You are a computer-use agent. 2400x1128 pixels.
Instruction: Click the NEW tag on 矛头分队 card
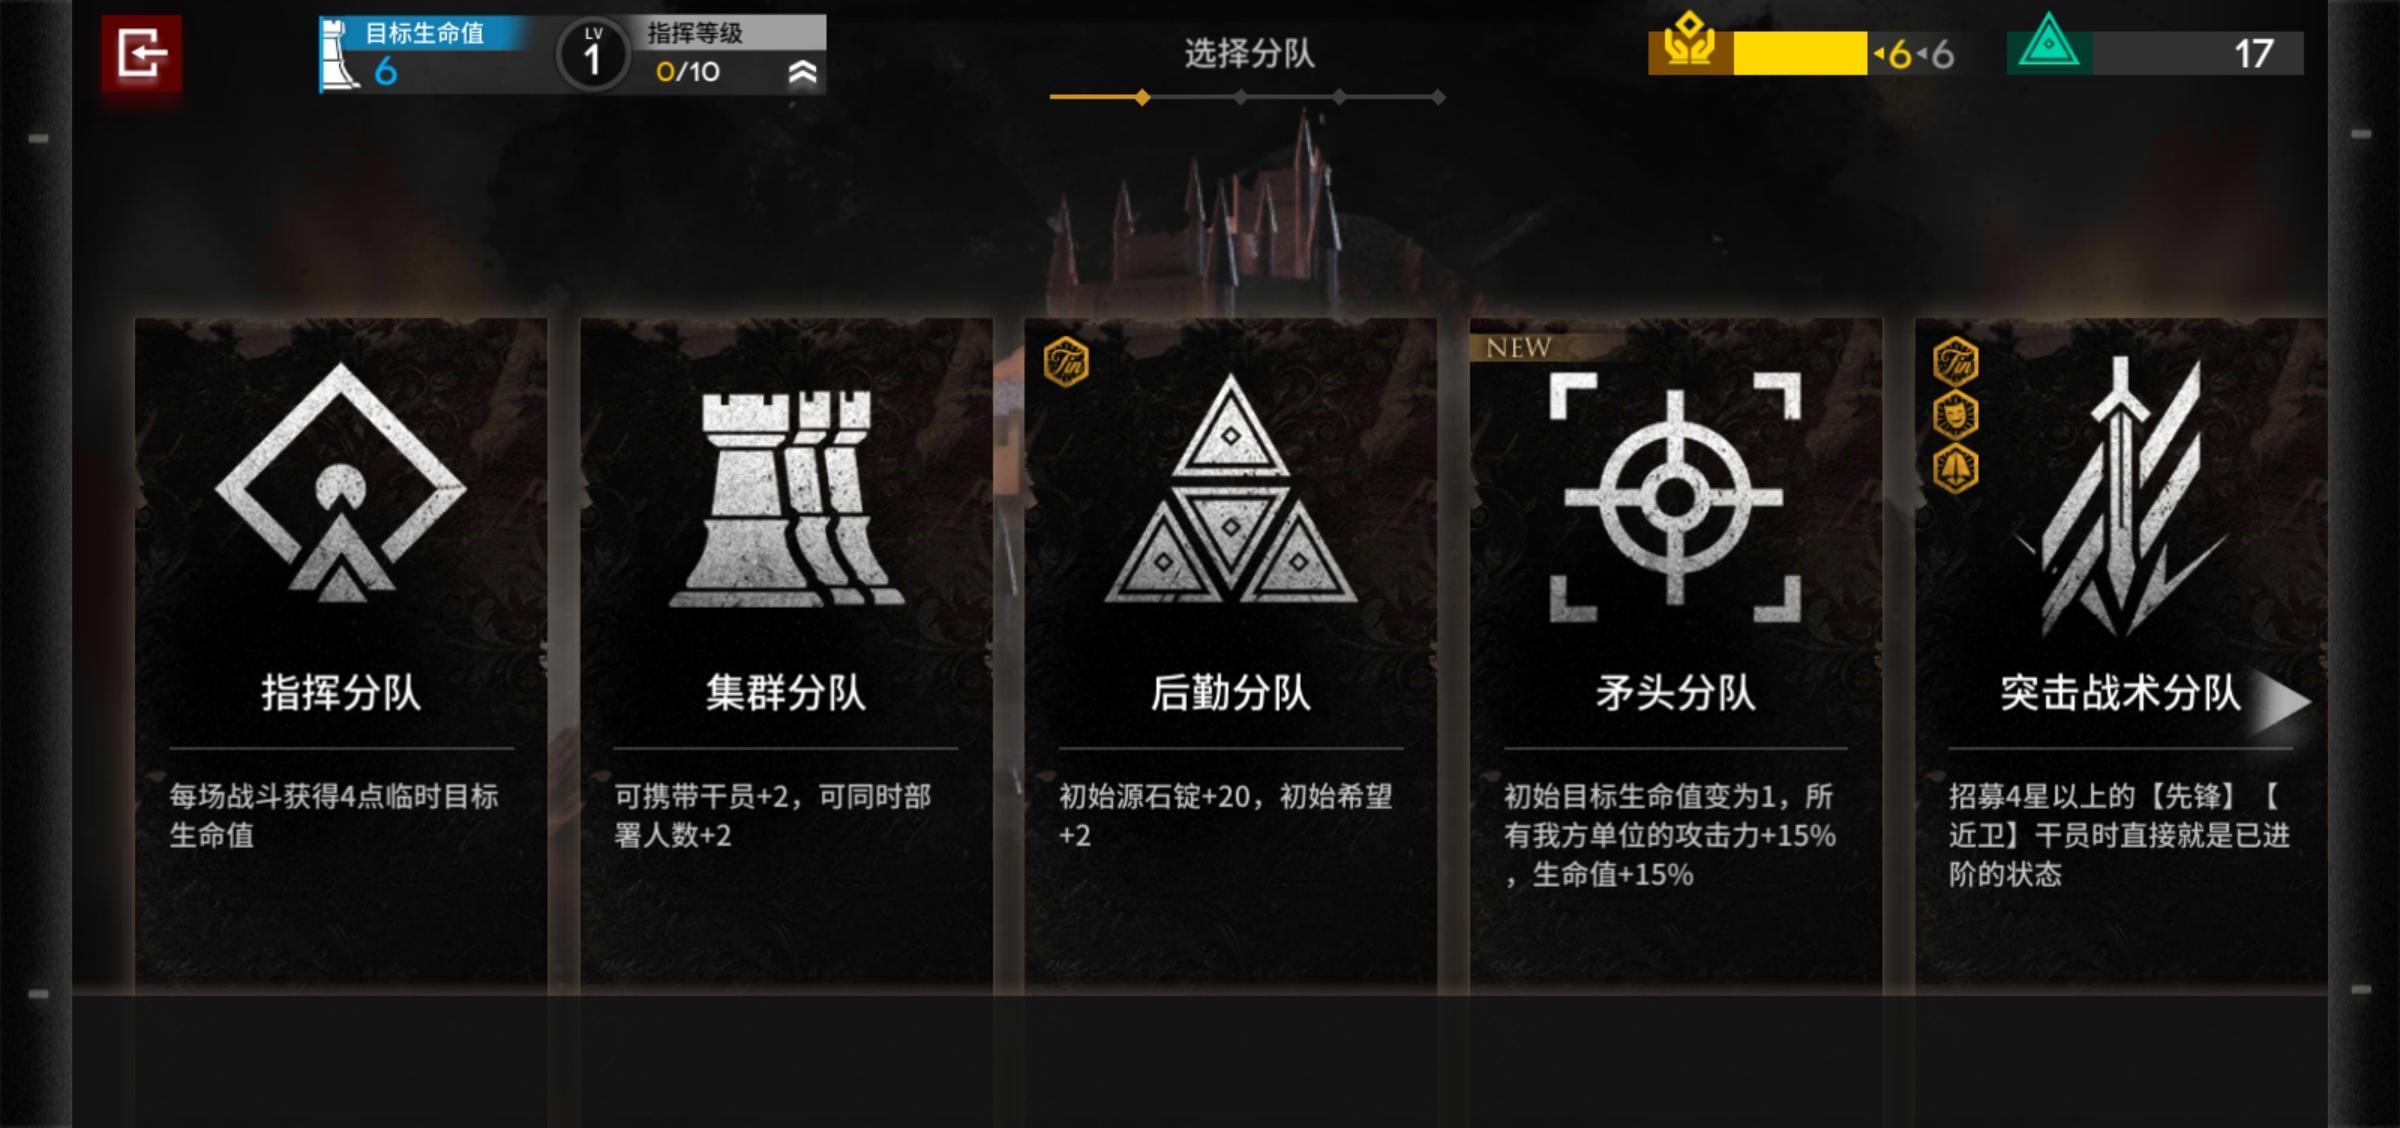(x=1518, y=347)
